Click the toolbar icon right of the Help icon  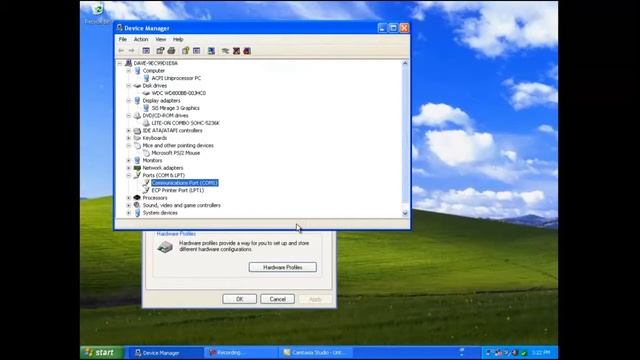pos(196,51)
